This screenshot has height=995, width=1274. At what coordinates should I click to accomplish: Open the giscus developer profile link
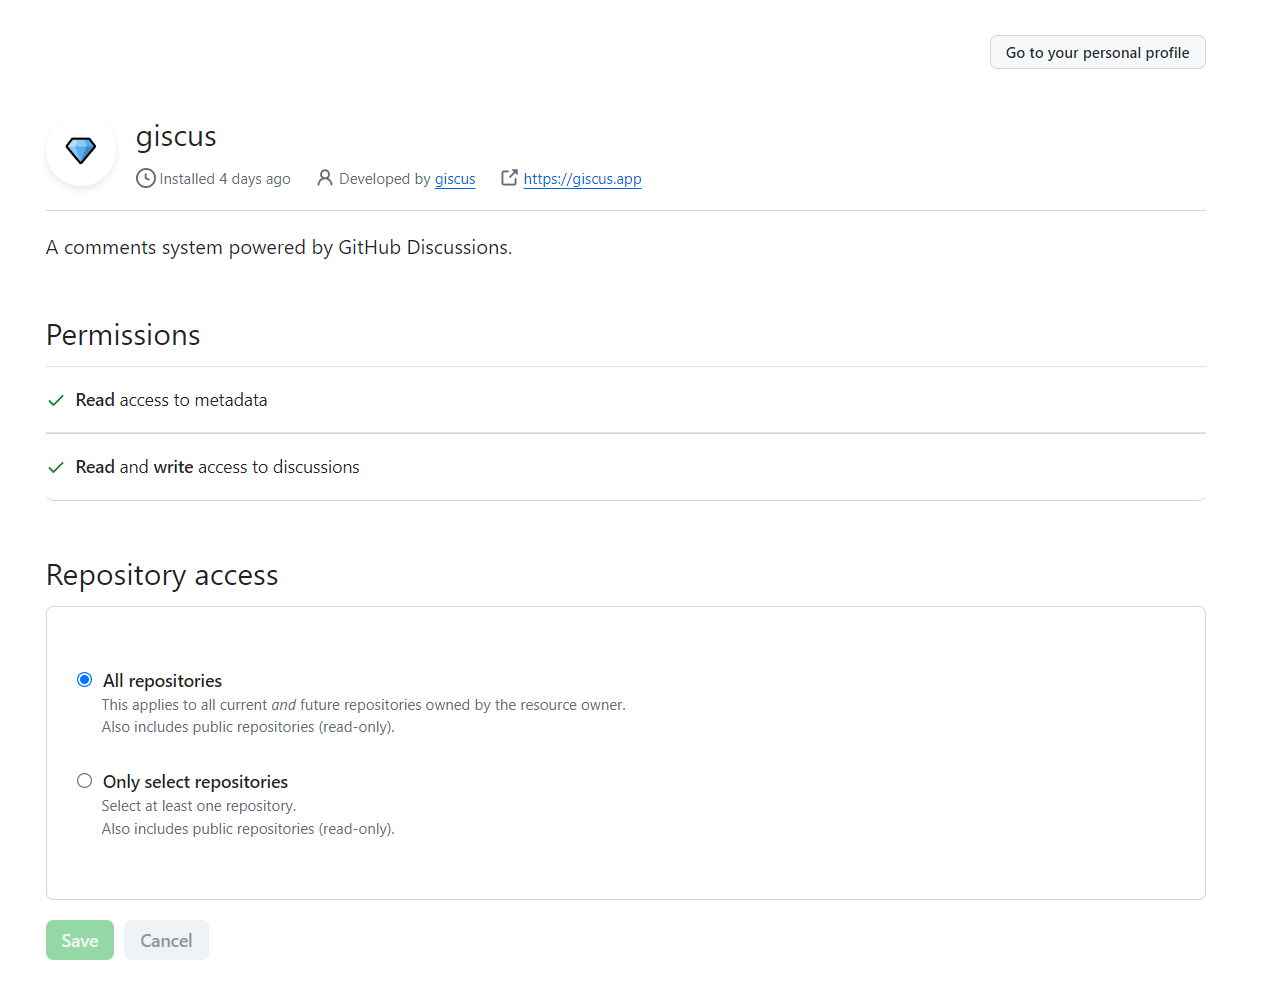pos(455,179)
